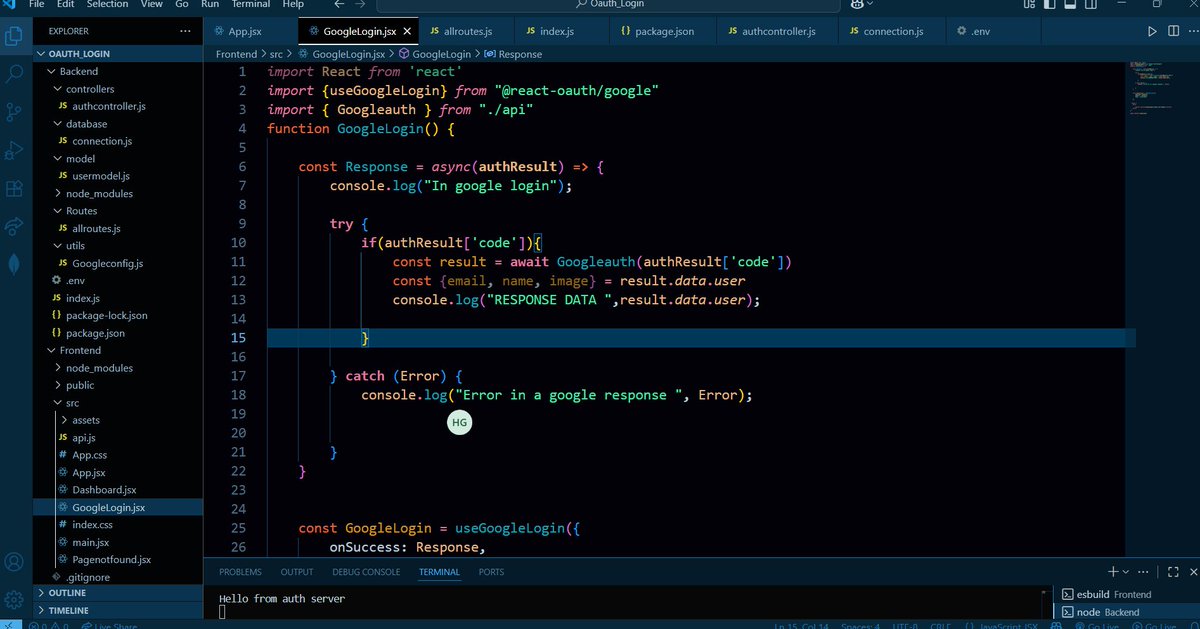Split the editor to the right
Viewport: 1200px width, 629px height.
1175,31
